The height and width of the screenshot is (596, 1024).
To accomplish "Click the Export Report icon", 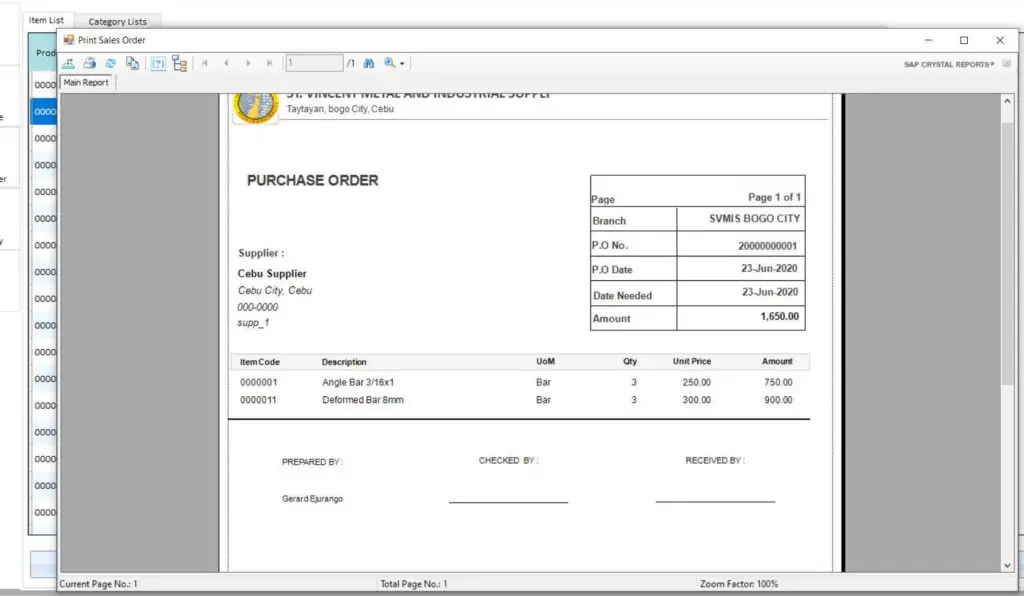I will click(68, 63).
